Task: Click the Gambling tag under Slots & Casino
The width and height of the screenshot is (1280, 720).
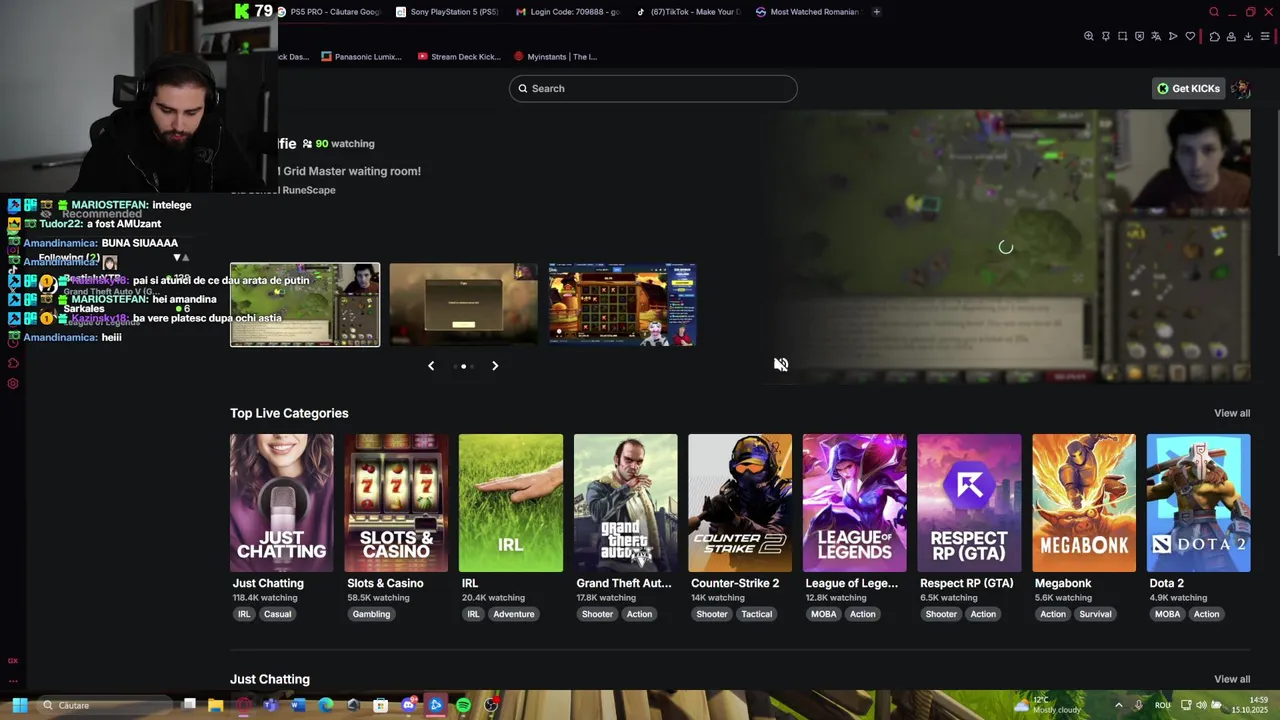Action: coord(371,614)
